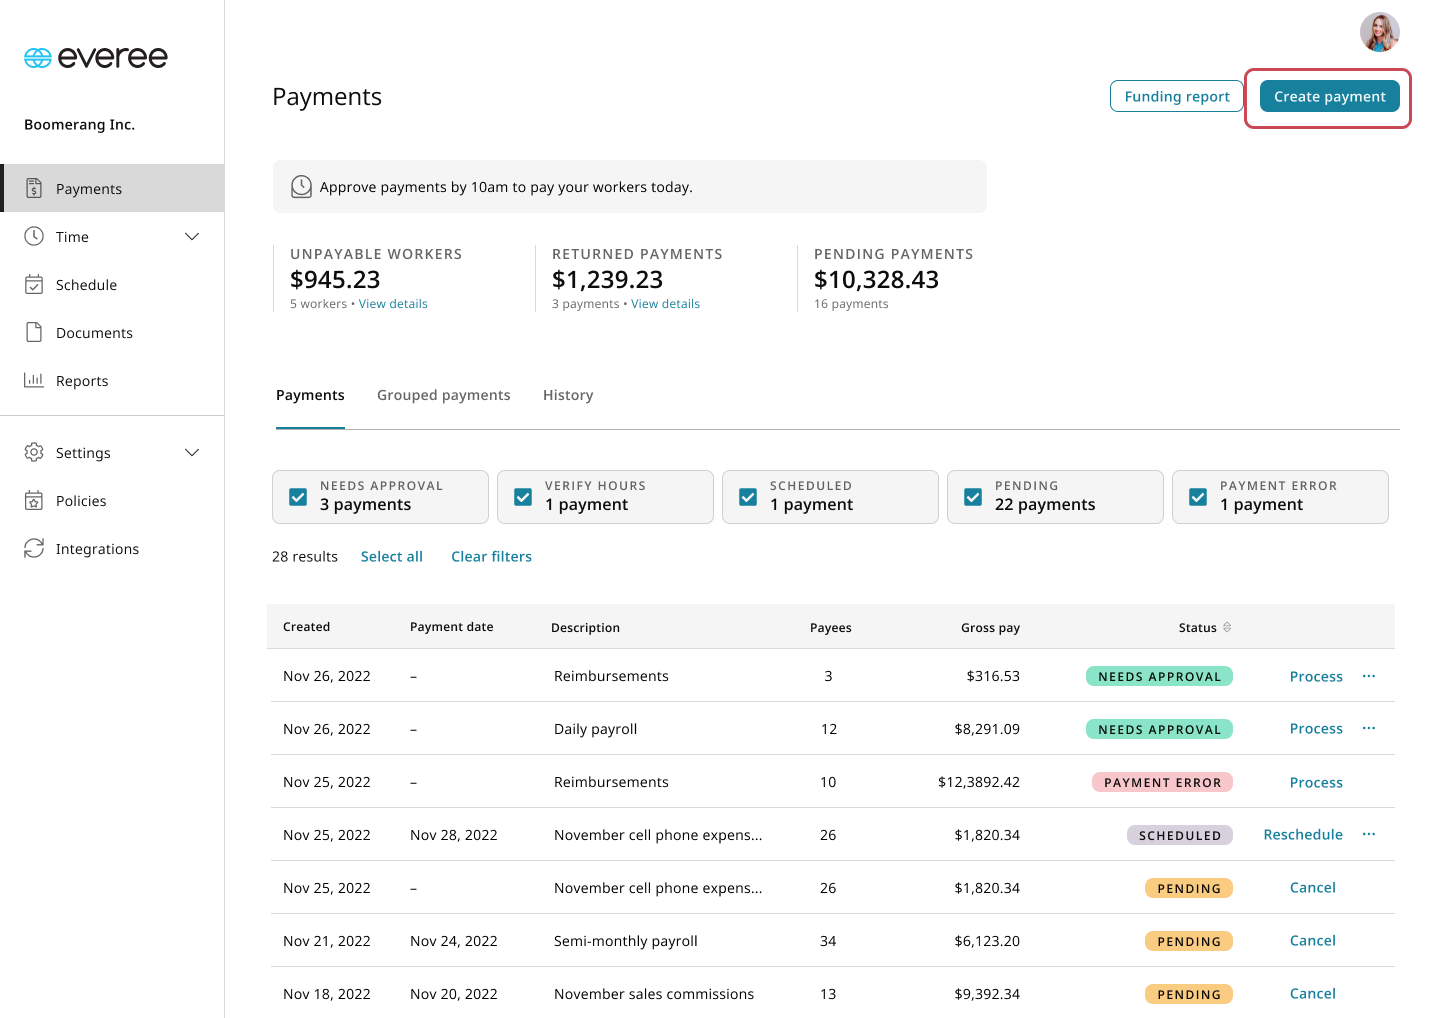This screenshot has width=1448, height=1018.
Task: Open the Documents section
Action: [94, 332]
